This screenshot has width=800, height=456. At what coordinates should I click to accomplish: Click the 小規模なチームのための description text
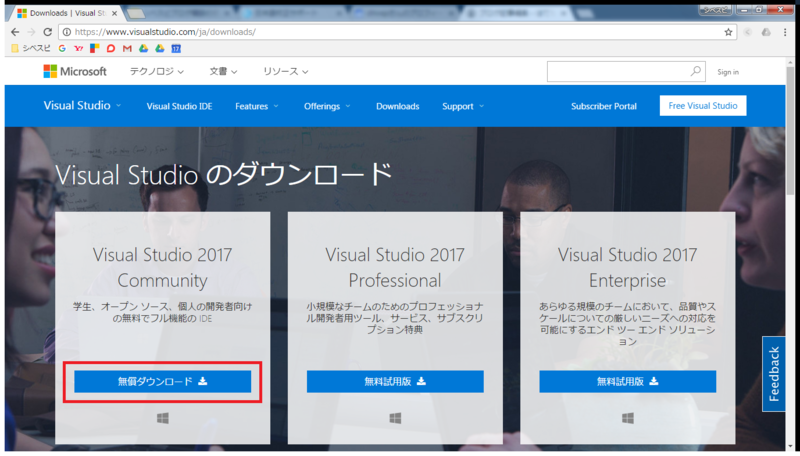[x=395, y=318]
